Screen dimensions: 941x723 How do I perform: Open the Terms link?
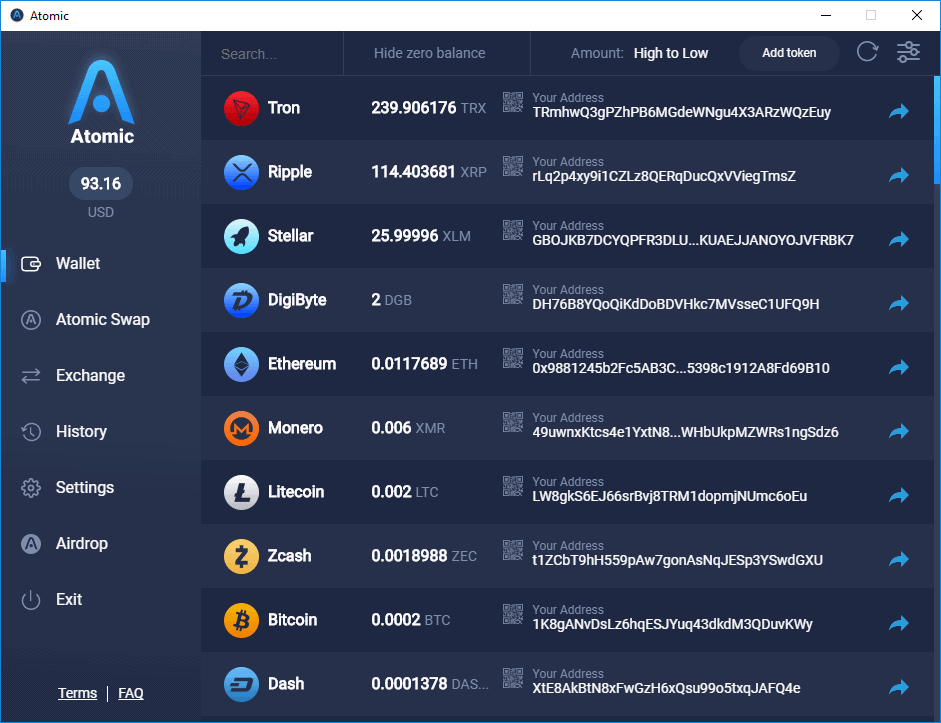click(77, 694)
